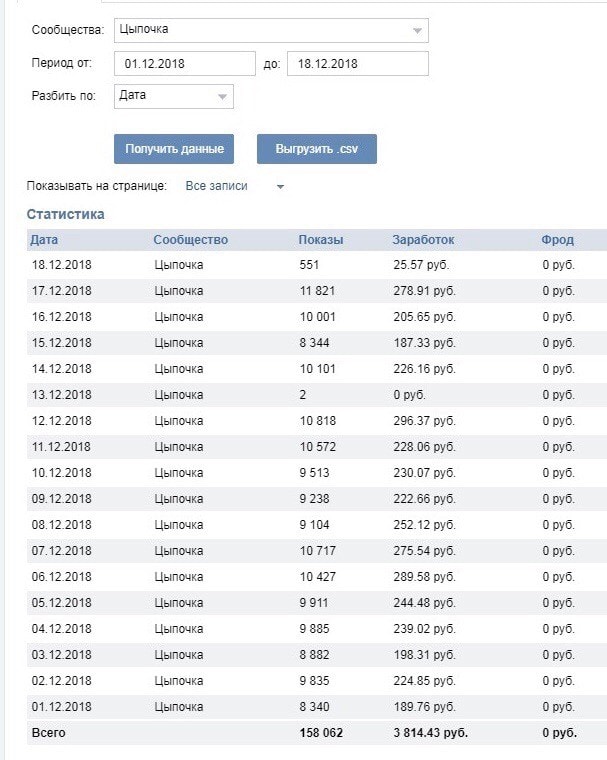Open the Сообщества dropdown with Цыпочка
This screenshot has width=607, height=760.
point(270,30)
